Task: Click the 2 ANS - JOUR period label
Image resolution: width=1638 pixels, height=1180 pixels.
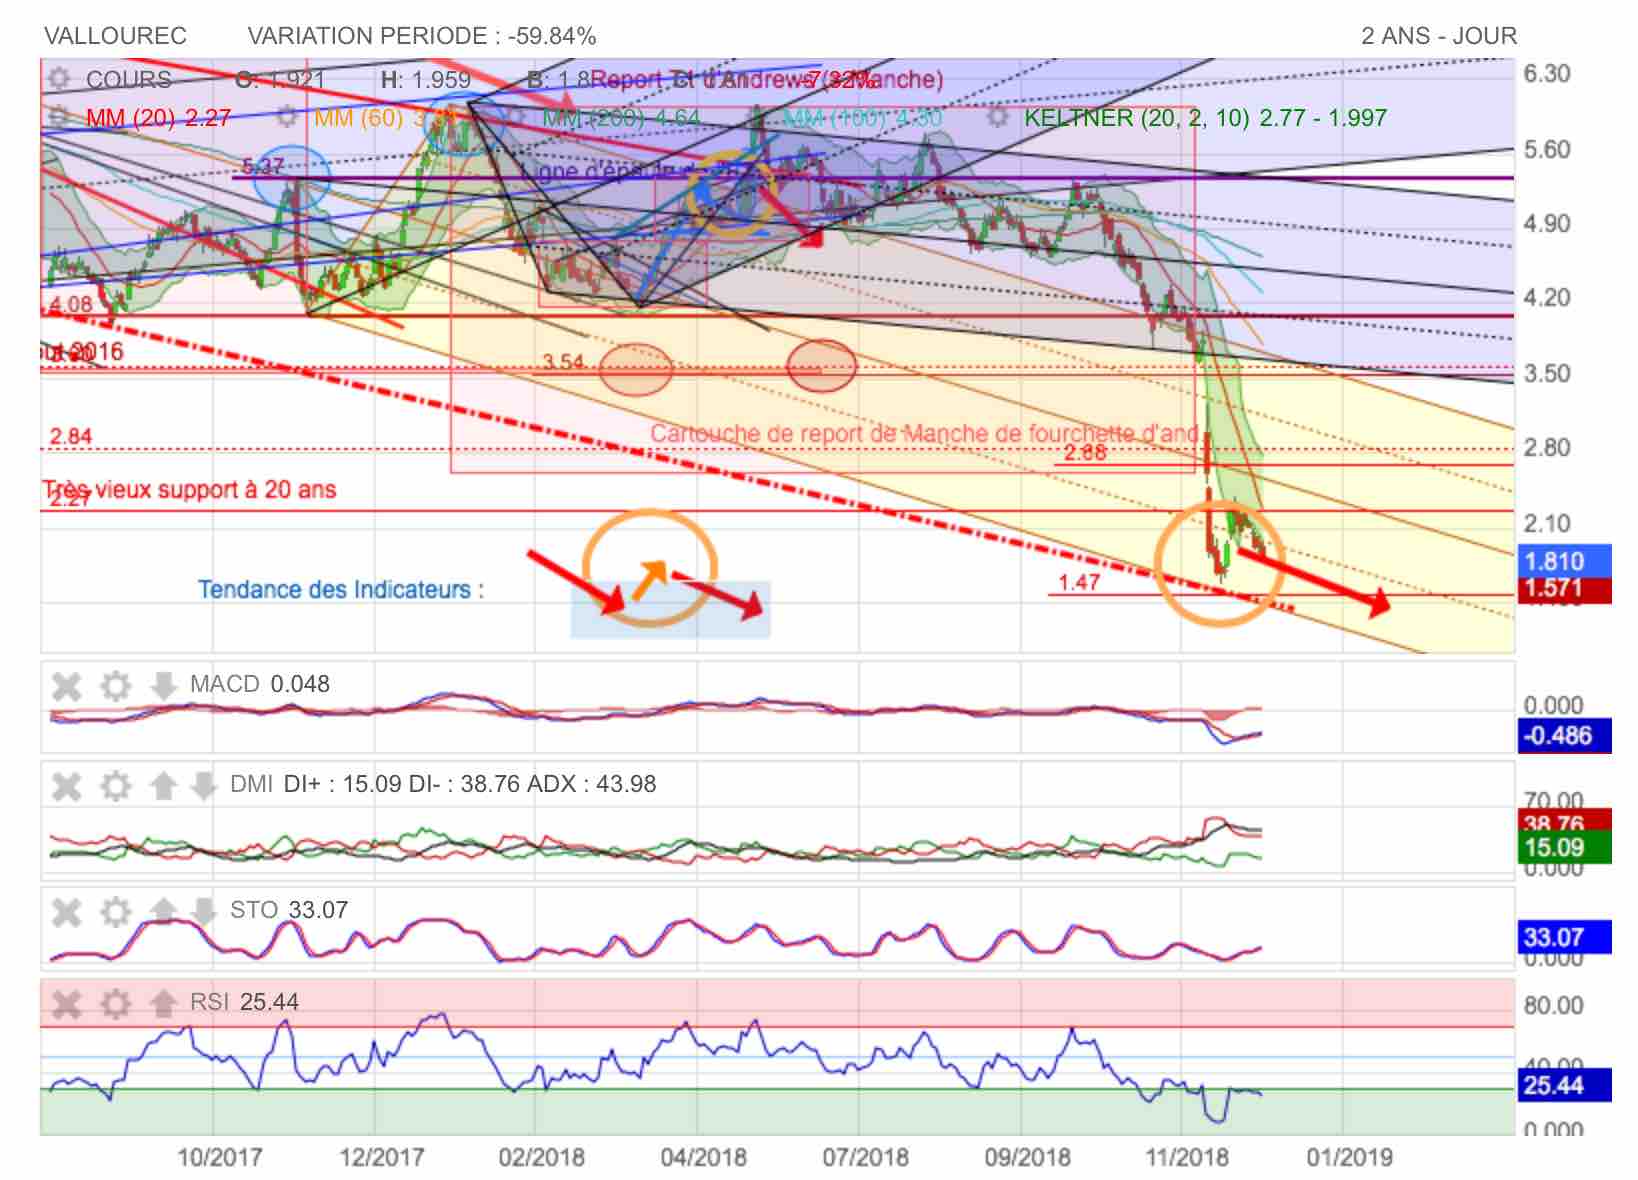Action: [1439, 36]
